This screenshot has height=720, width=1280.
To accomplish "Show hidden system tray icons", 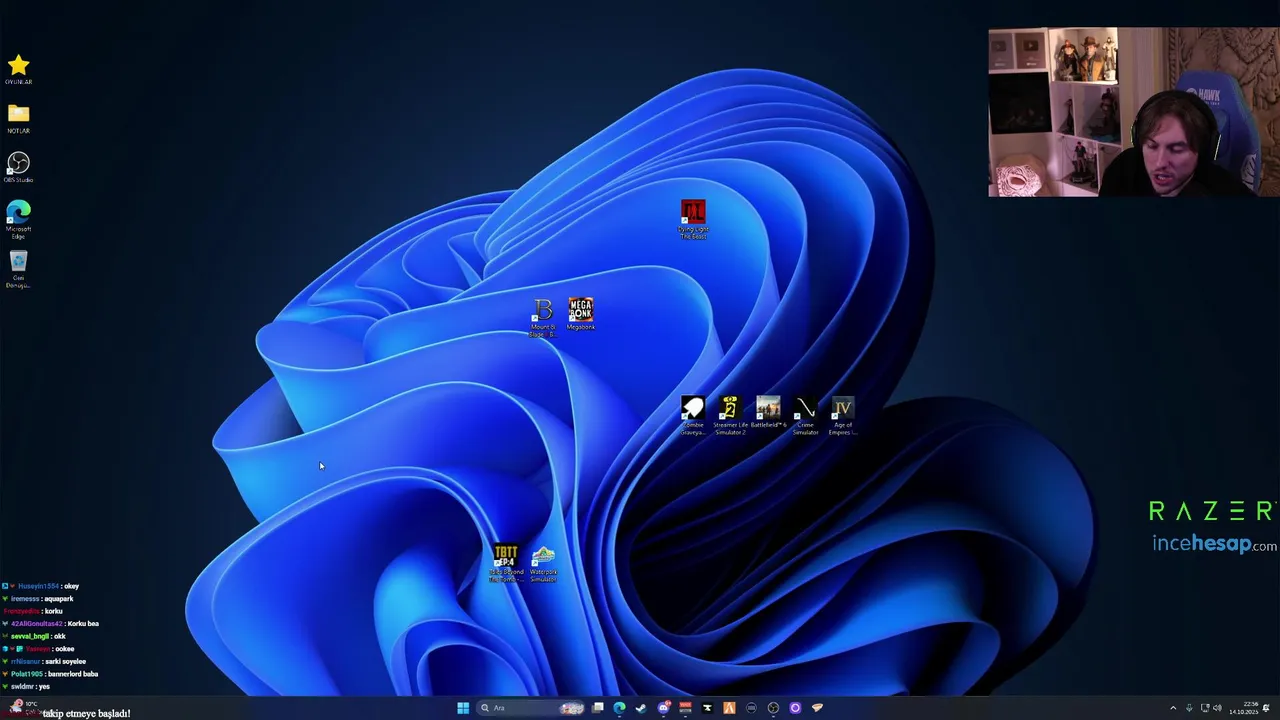I will [1173, 708].
